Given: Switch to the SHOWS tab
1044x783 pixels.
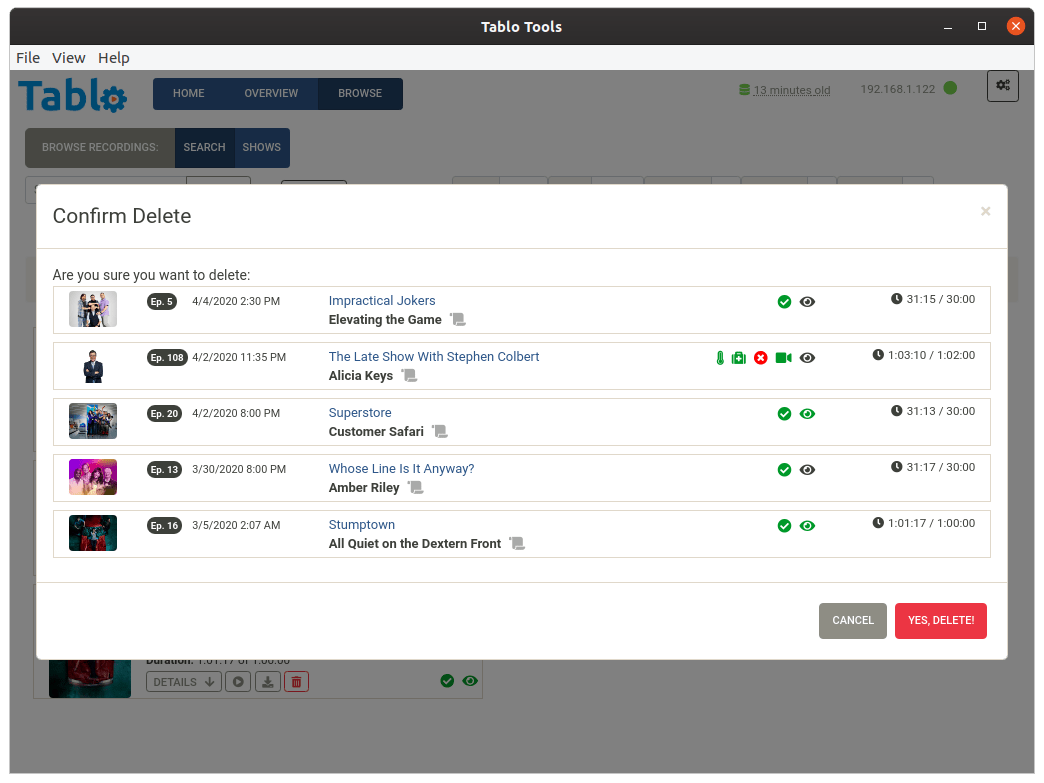Looking at the screenshot, I should pyautogui.click(x=261, y=147).
